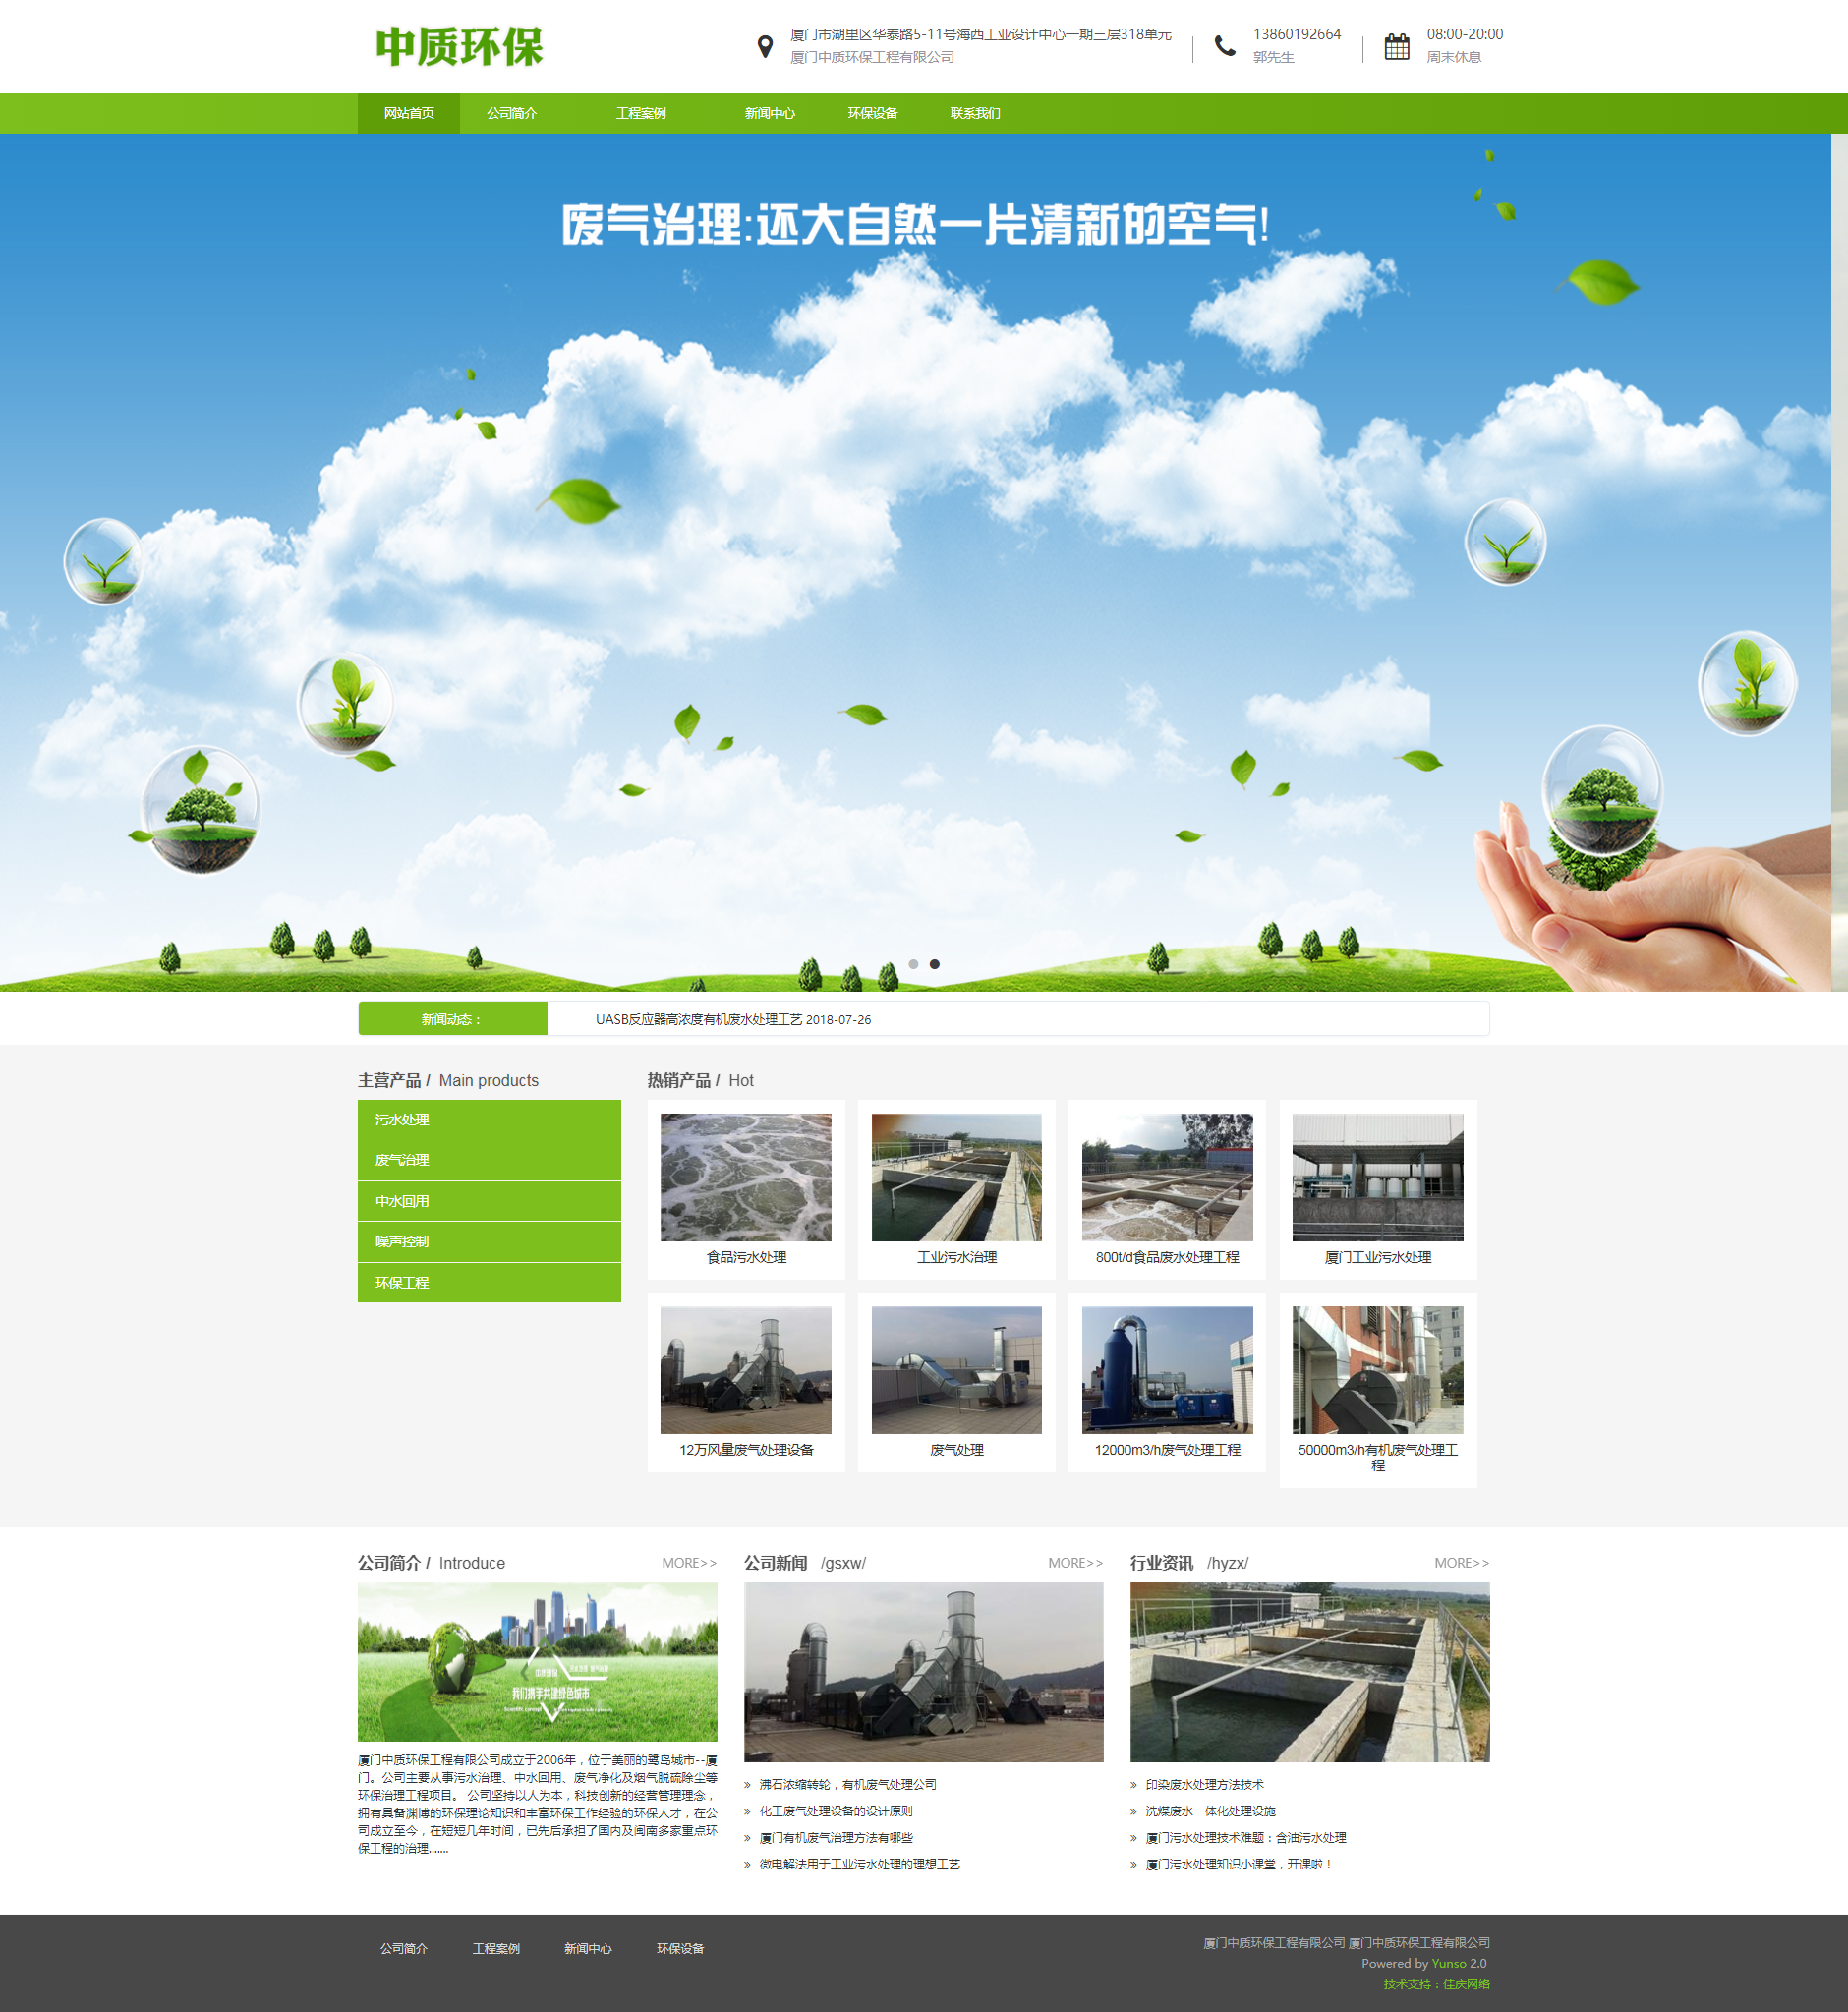Open news ticker headline UASB反应器高浓度有机废水处理工艺
This screenshot has height=2012, width=1848.
(699, 1019)
